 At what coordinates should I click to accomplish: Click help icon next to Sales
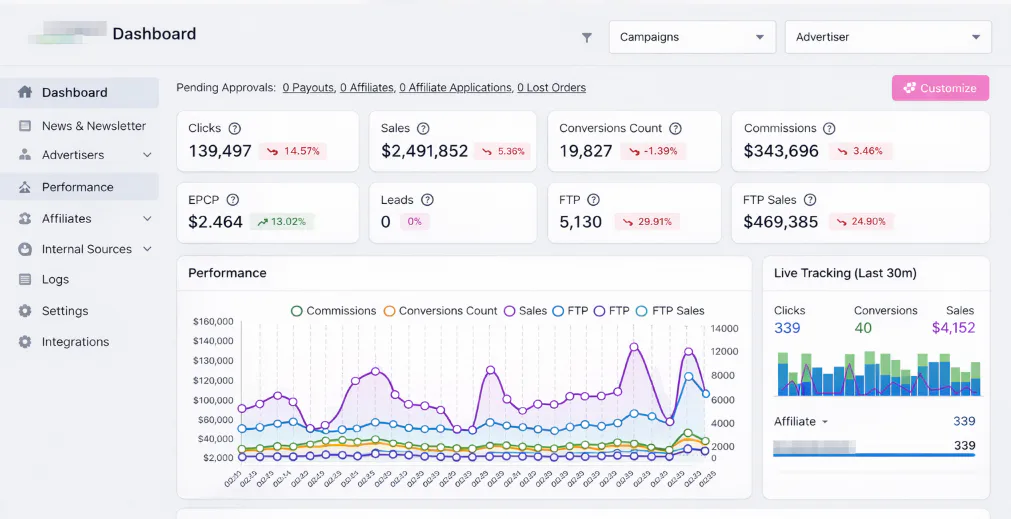[423, 128]
